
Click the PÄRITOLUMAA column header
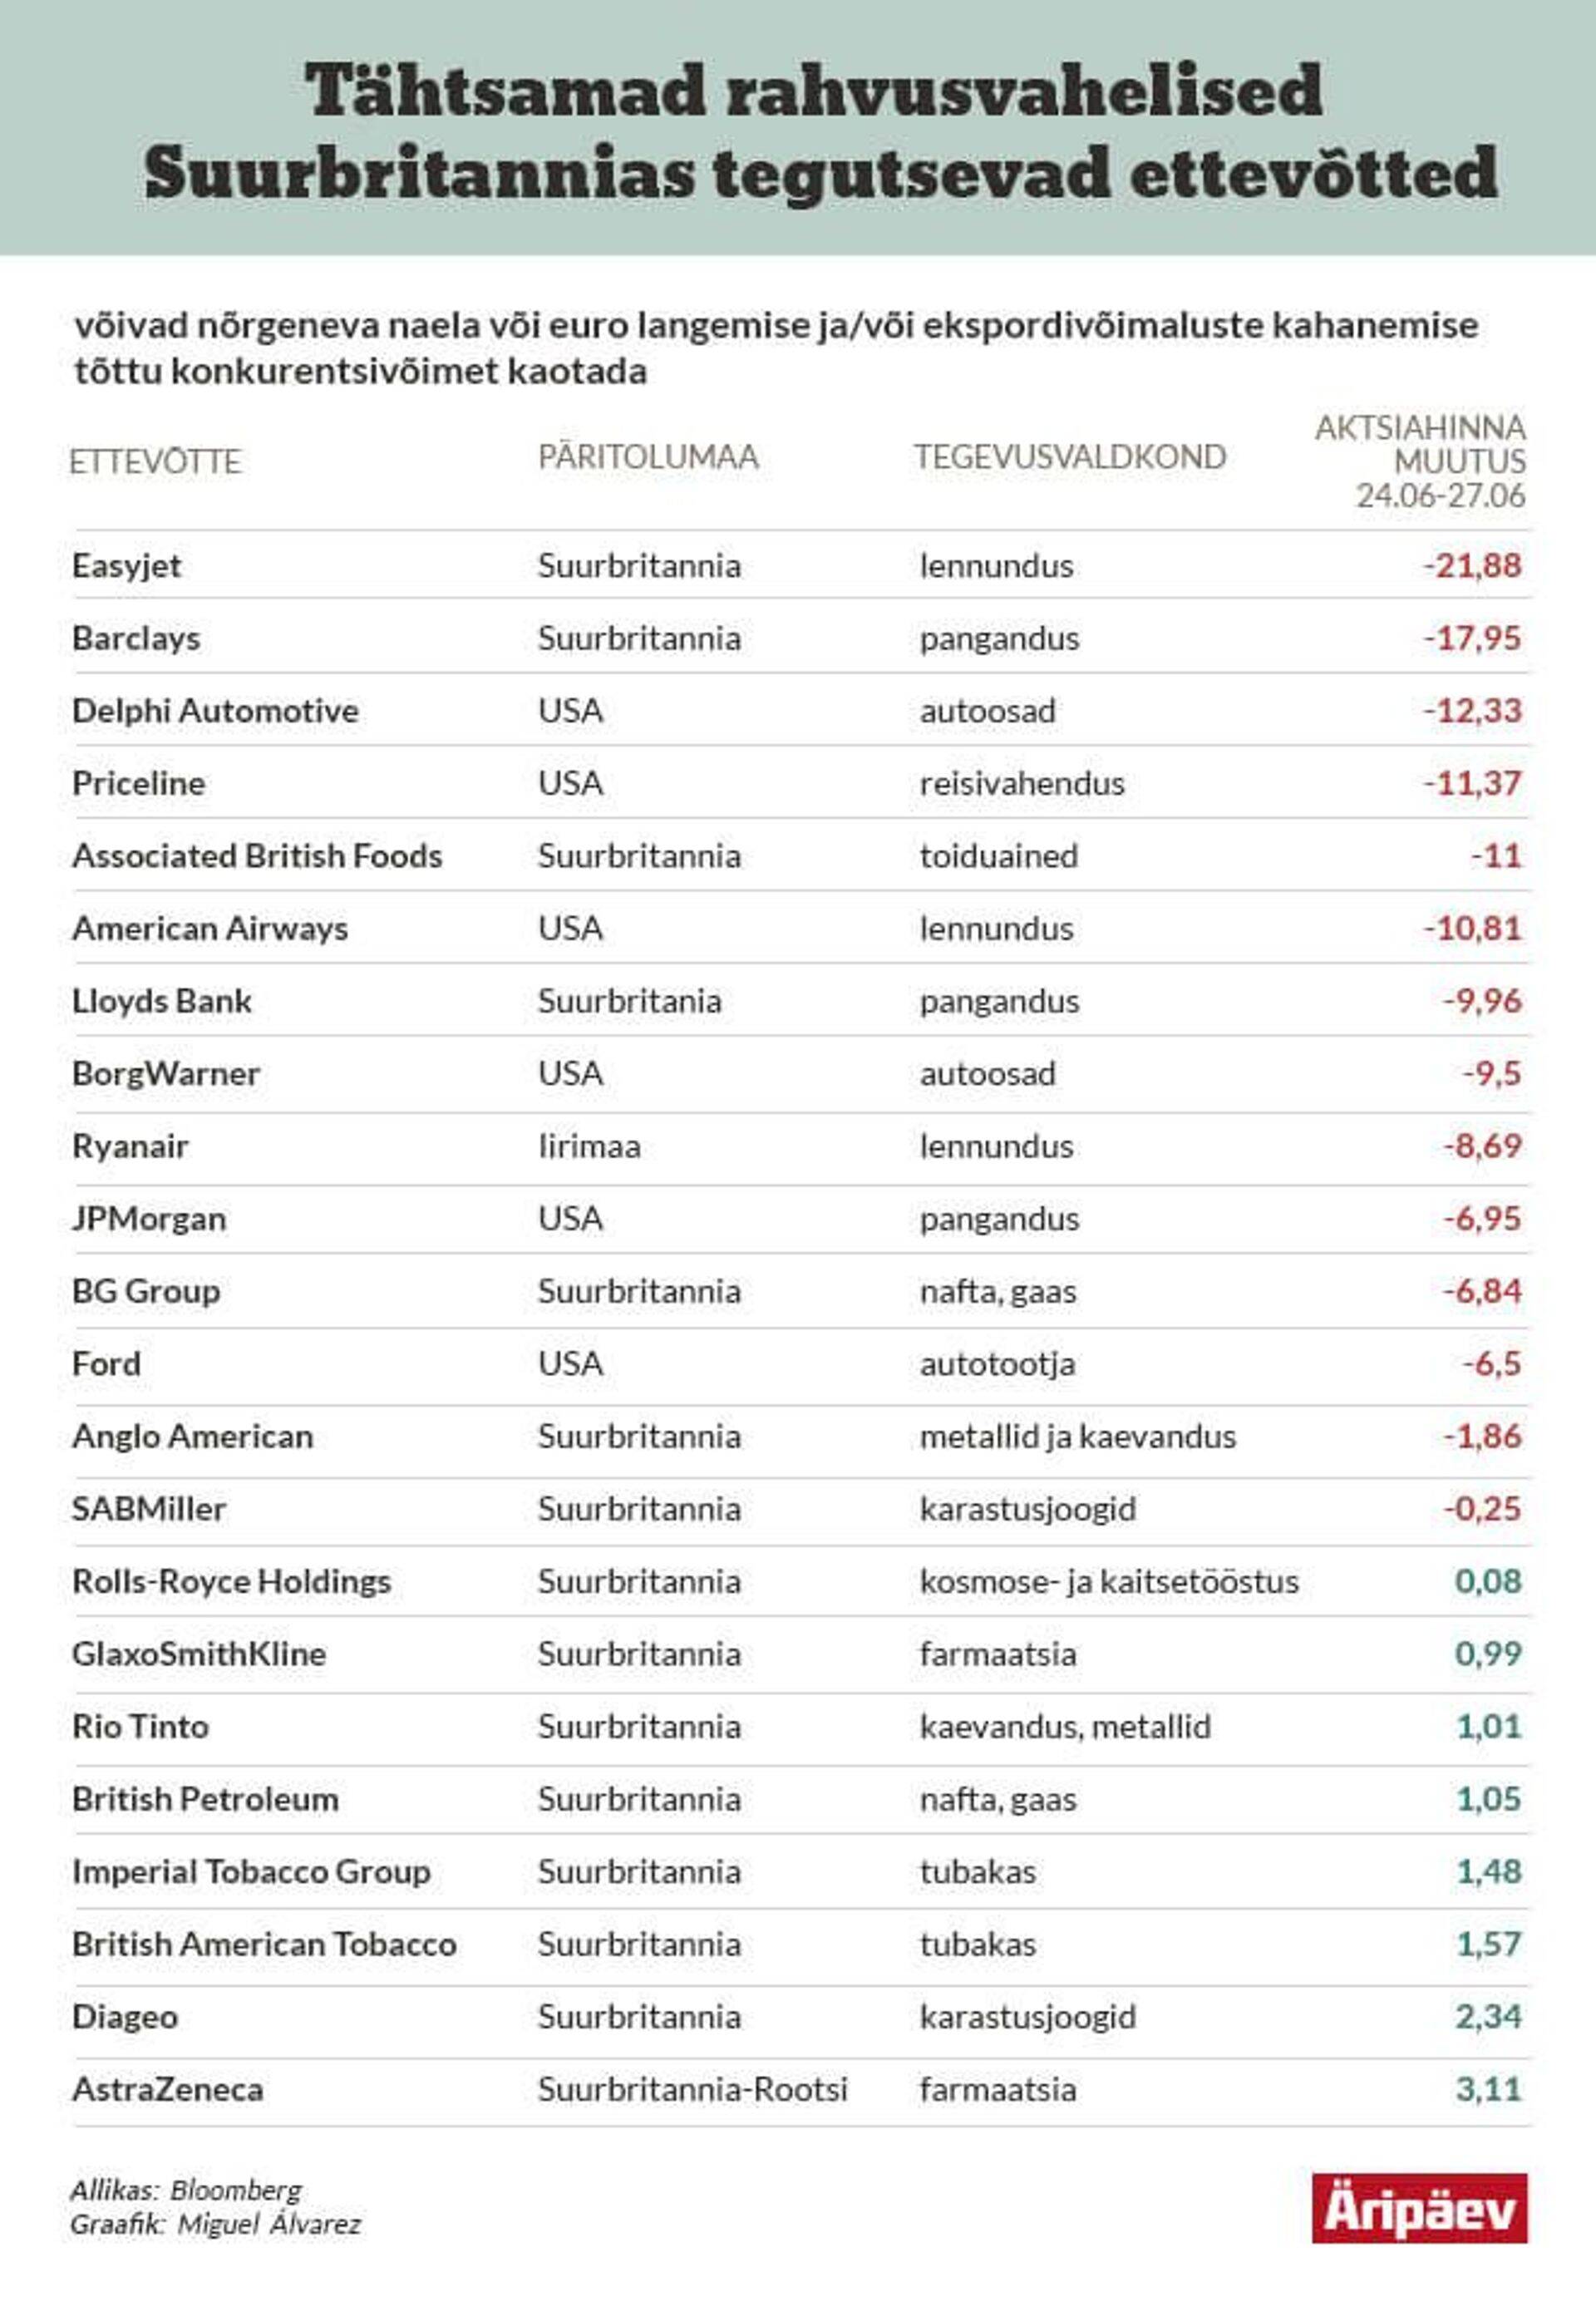pos(648,457)
